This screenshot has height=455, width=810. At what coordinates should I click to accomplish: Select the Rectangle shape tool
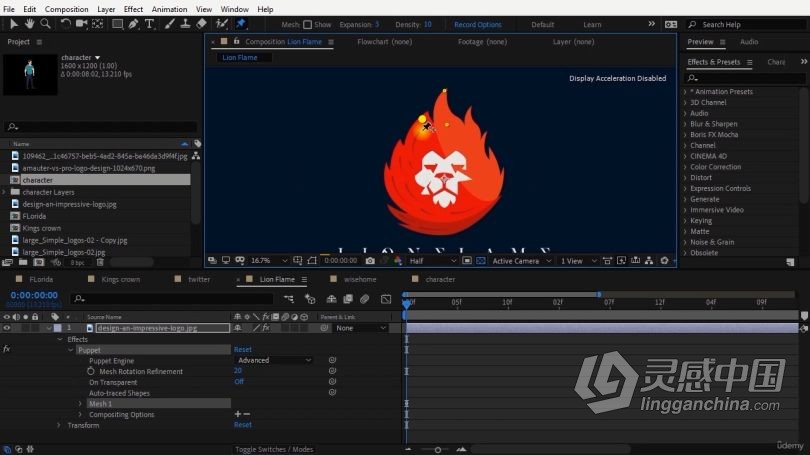[x=118, y=24]
